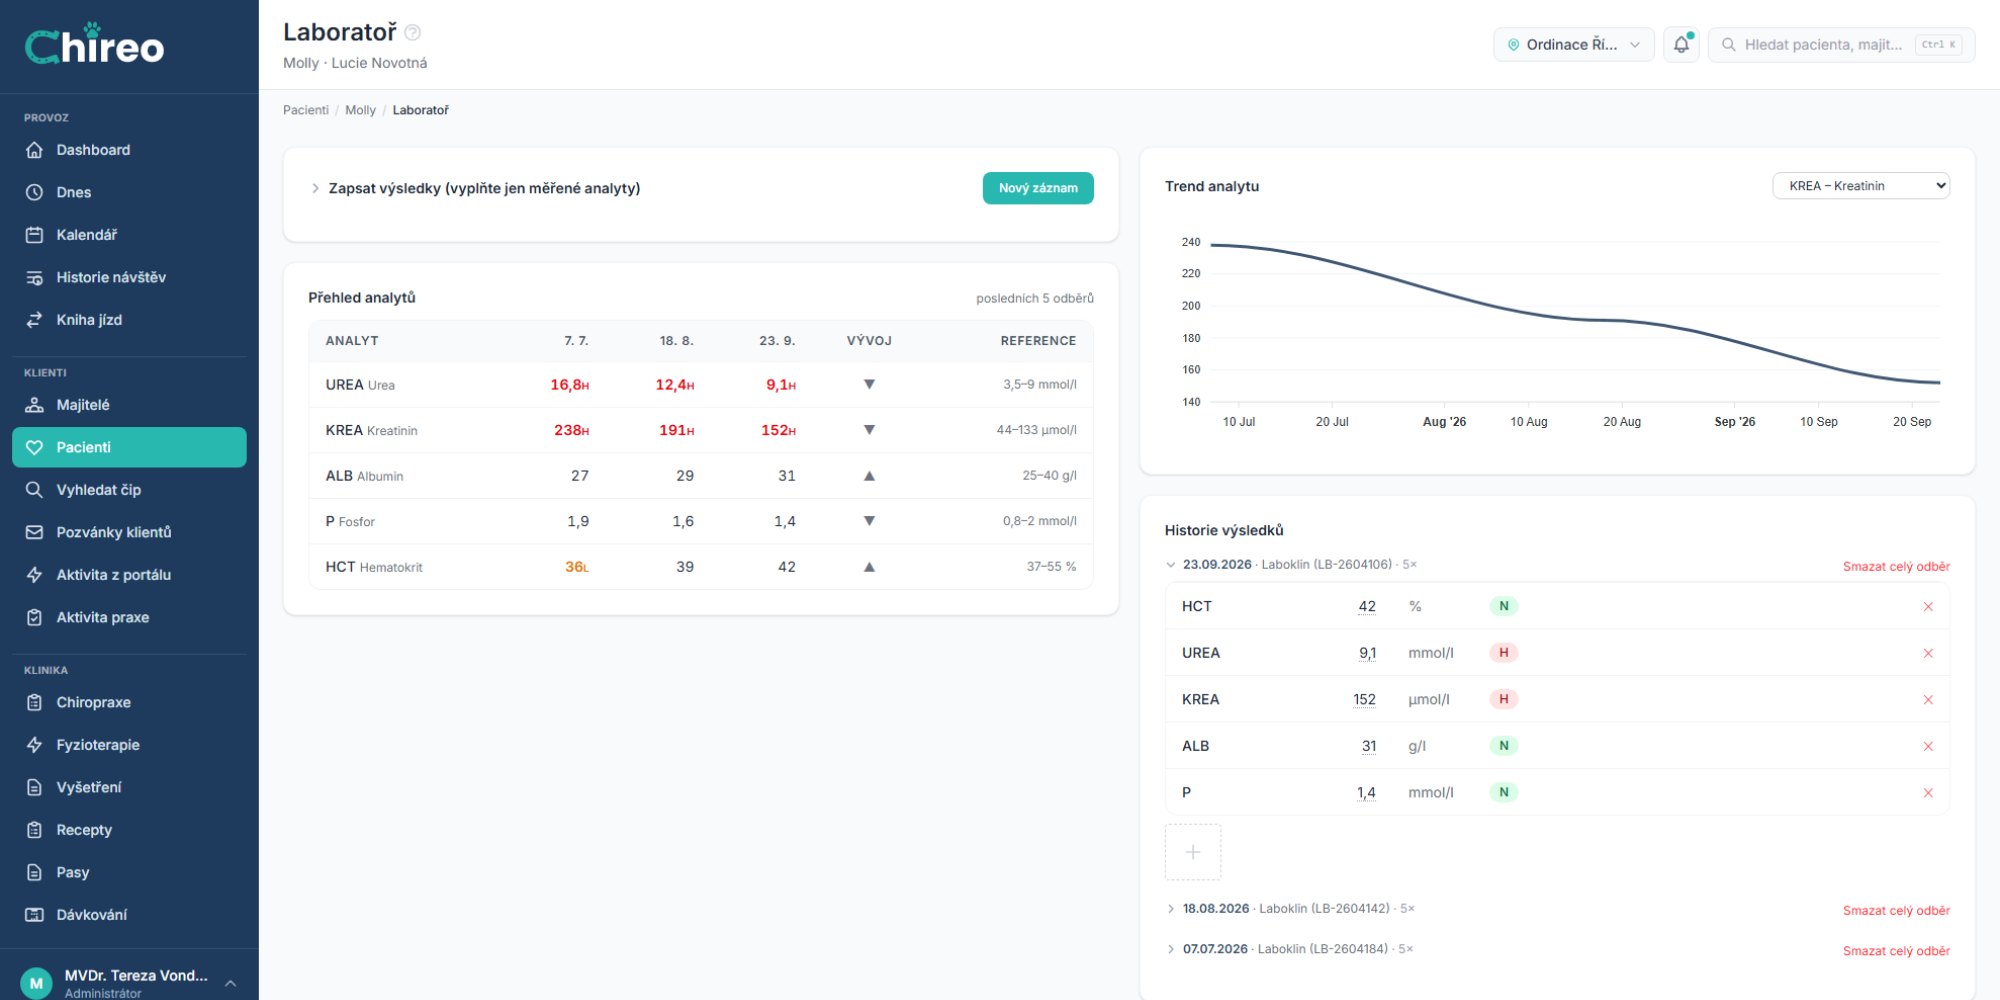Open the Recepty page
2000x1000 pixels.
(x=129, y=830)
